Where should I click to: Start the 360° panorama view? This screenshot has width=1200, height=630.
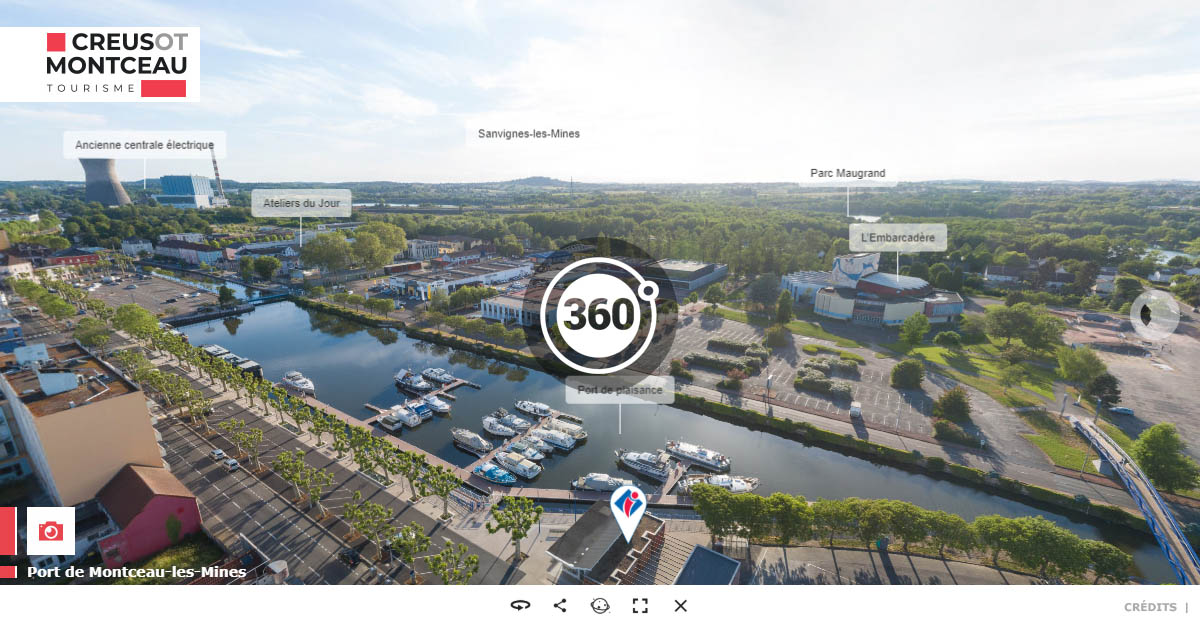[599, 315]
